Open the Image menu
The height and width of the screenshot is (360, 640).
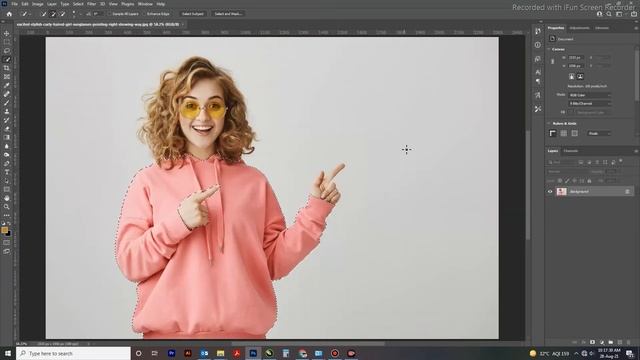pos(38,4)
